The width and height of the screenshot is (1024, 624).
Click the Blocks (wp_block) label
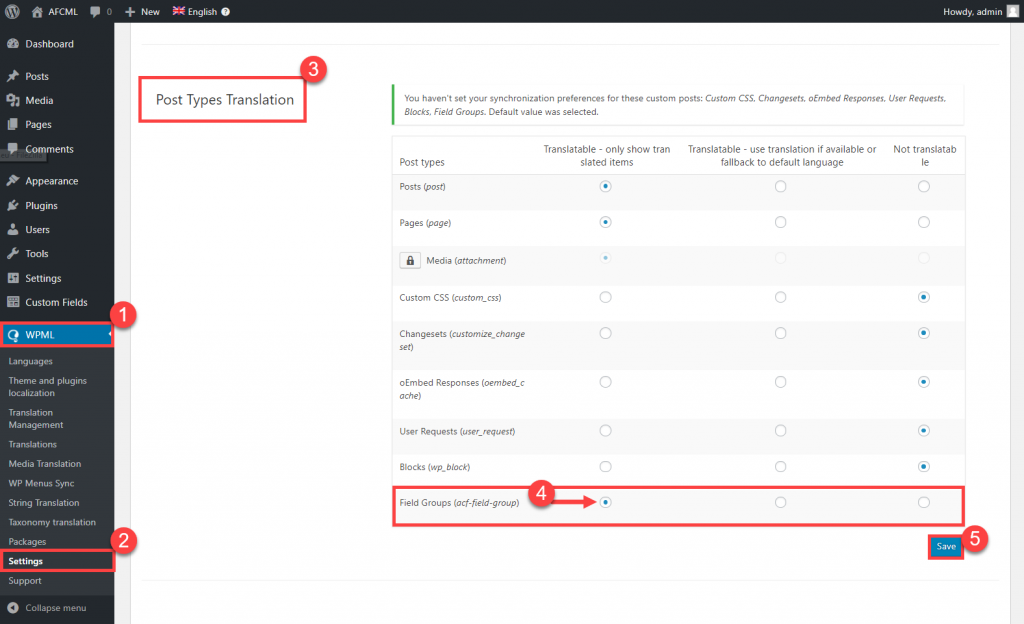[434, 467]
